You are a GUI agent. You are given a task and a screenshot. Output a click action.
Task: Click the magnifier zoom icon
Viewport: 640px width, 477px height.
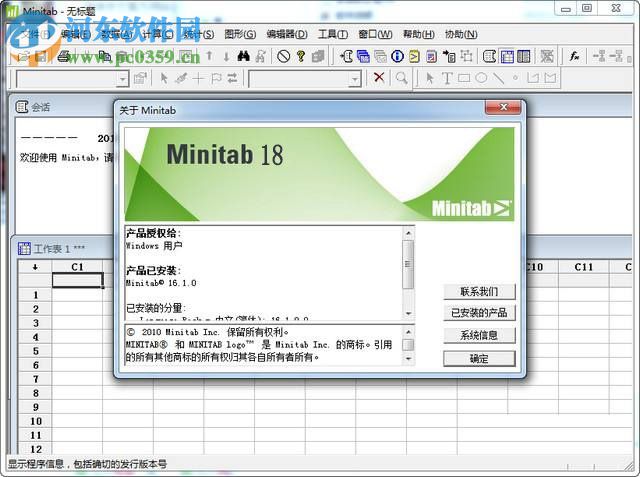[402, 78]
